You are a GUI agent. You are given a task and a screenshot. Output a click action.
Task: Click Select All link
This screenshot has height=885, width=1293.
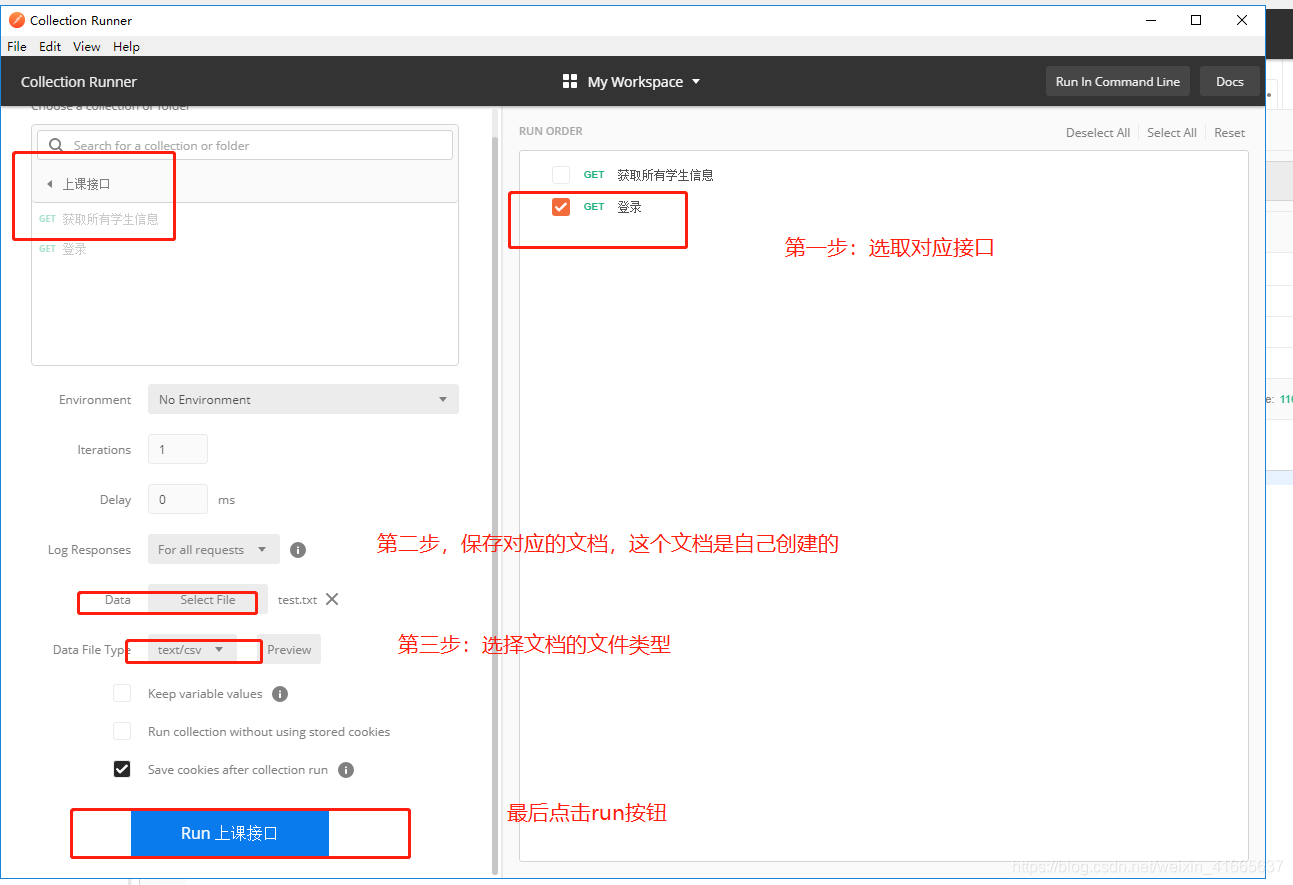(x=1172, y=133)
